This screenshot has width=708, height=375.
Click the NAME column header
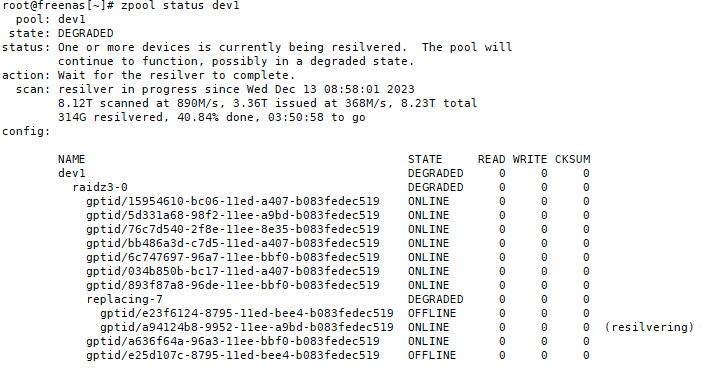(71, 159)
